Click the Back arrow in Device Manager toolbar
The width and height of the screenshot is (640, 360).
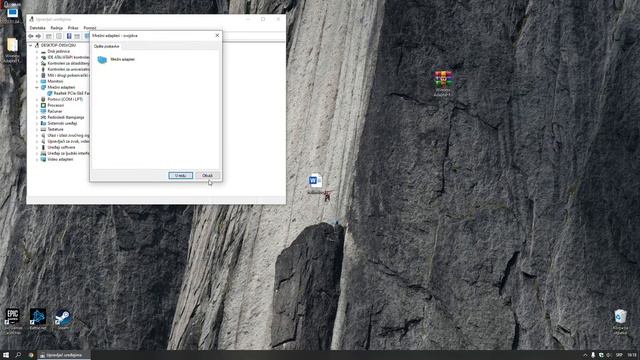(31, 36)
